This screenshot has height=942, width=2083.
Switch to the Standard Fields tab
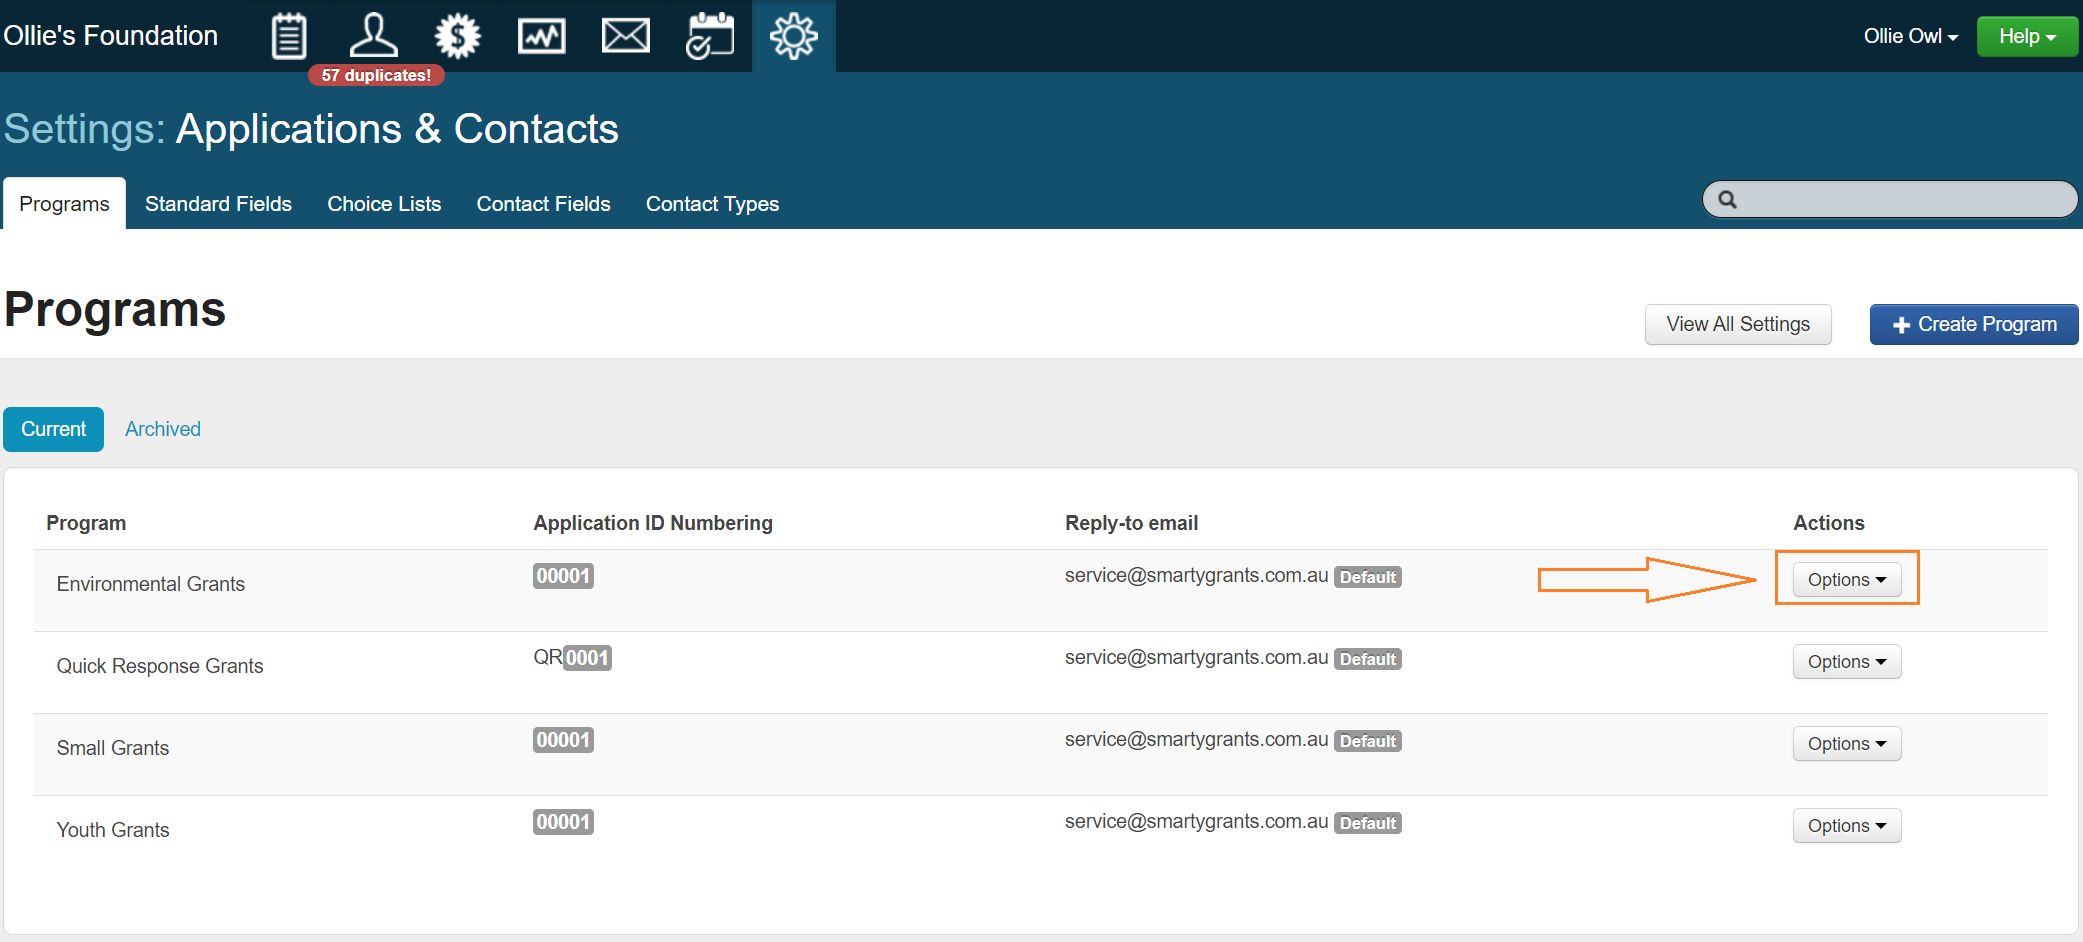click(x=218, y=204)
